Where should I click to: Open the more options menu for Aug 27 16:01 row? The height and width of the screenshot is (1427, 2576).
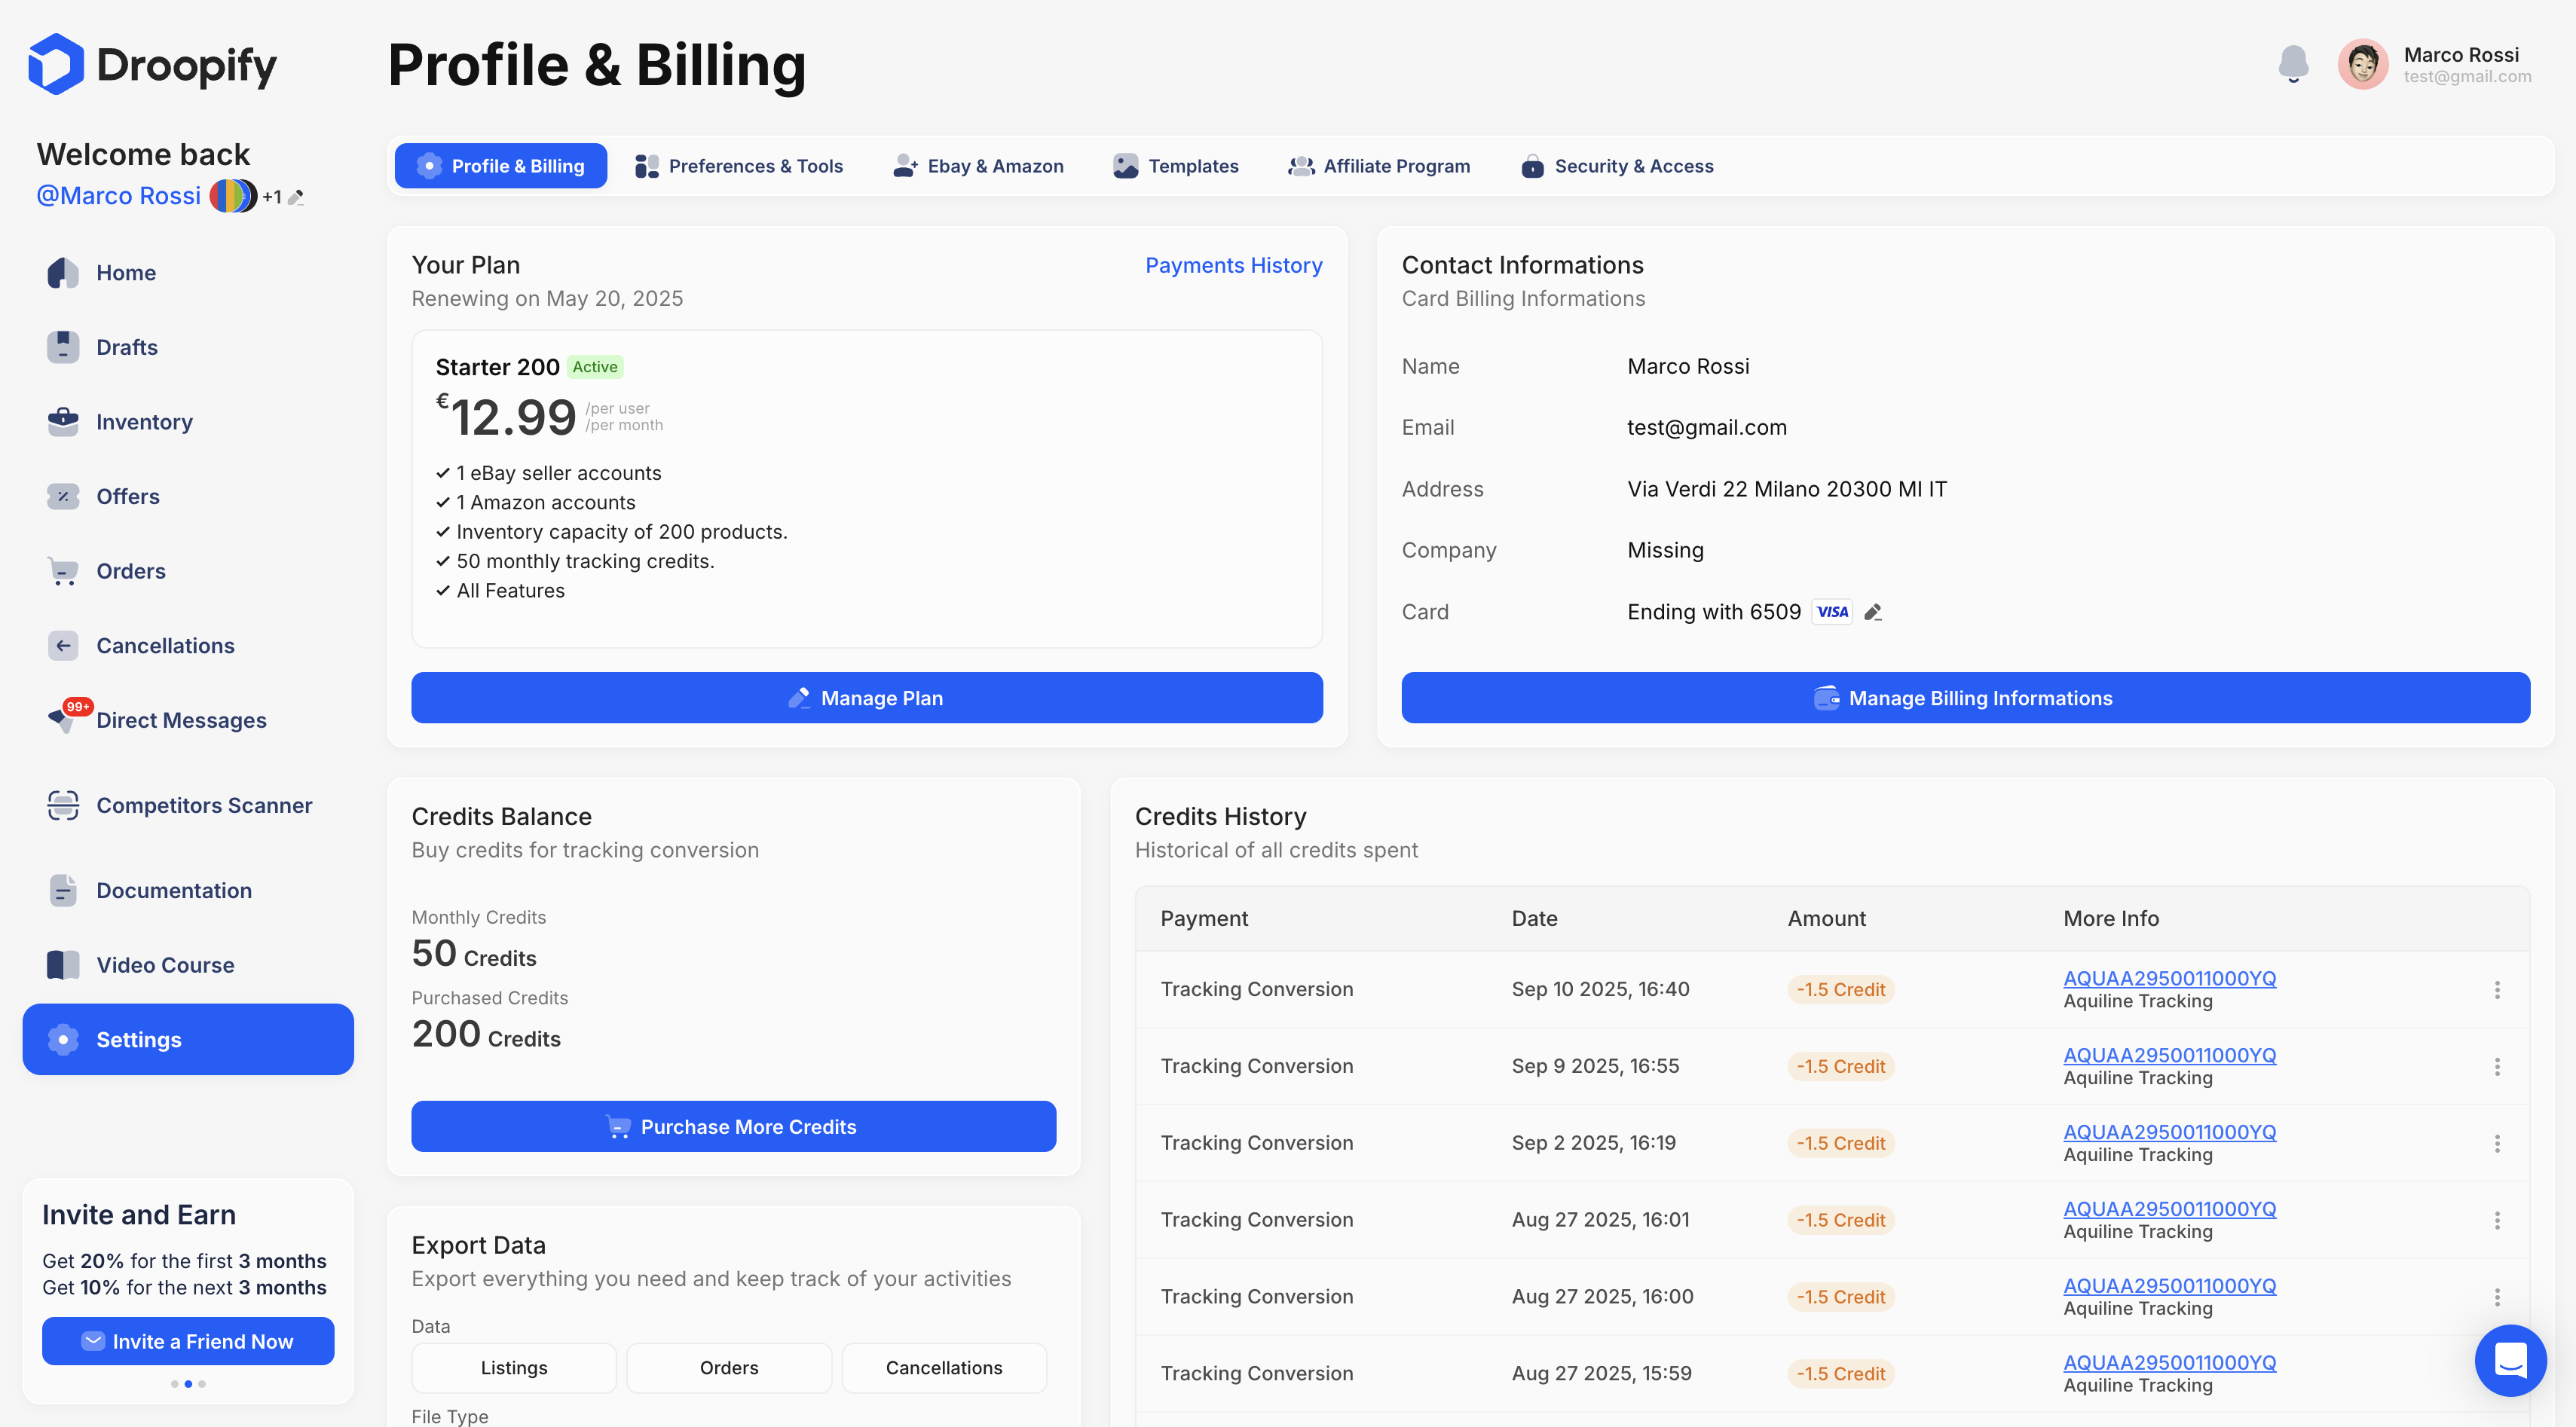2497,1220
